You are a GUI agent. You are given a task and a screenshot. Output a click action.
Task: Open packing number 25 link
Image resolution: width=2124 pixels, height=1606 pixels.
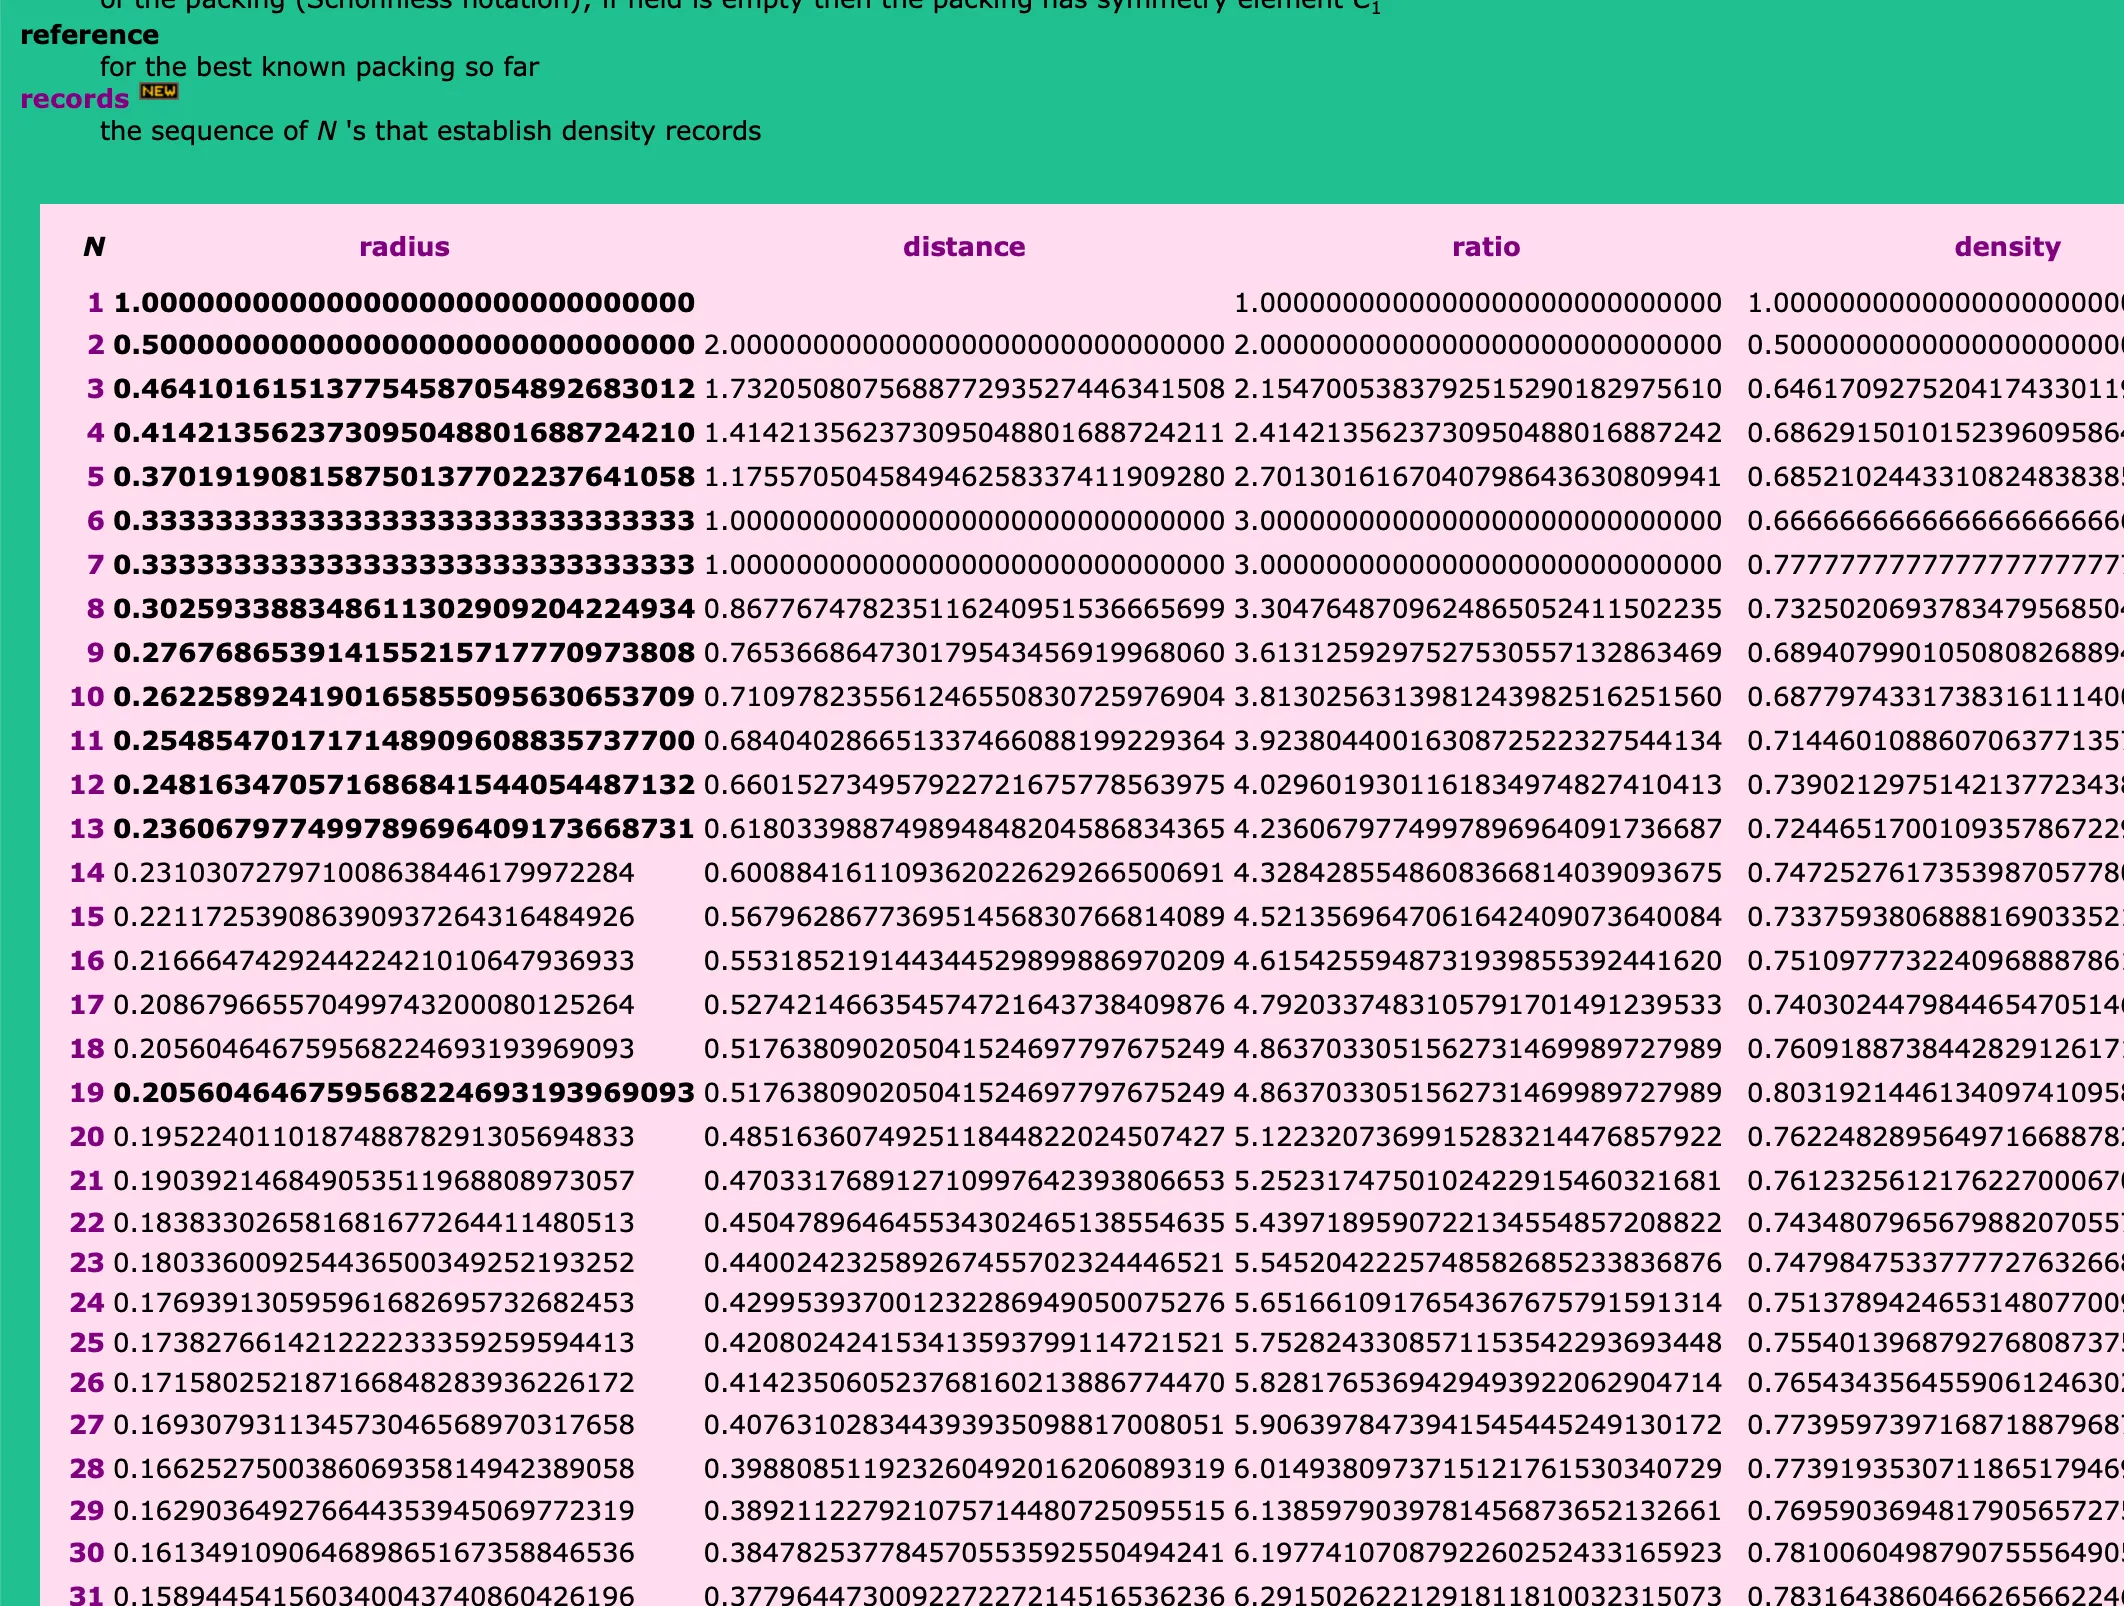(x=87, y=1343)
